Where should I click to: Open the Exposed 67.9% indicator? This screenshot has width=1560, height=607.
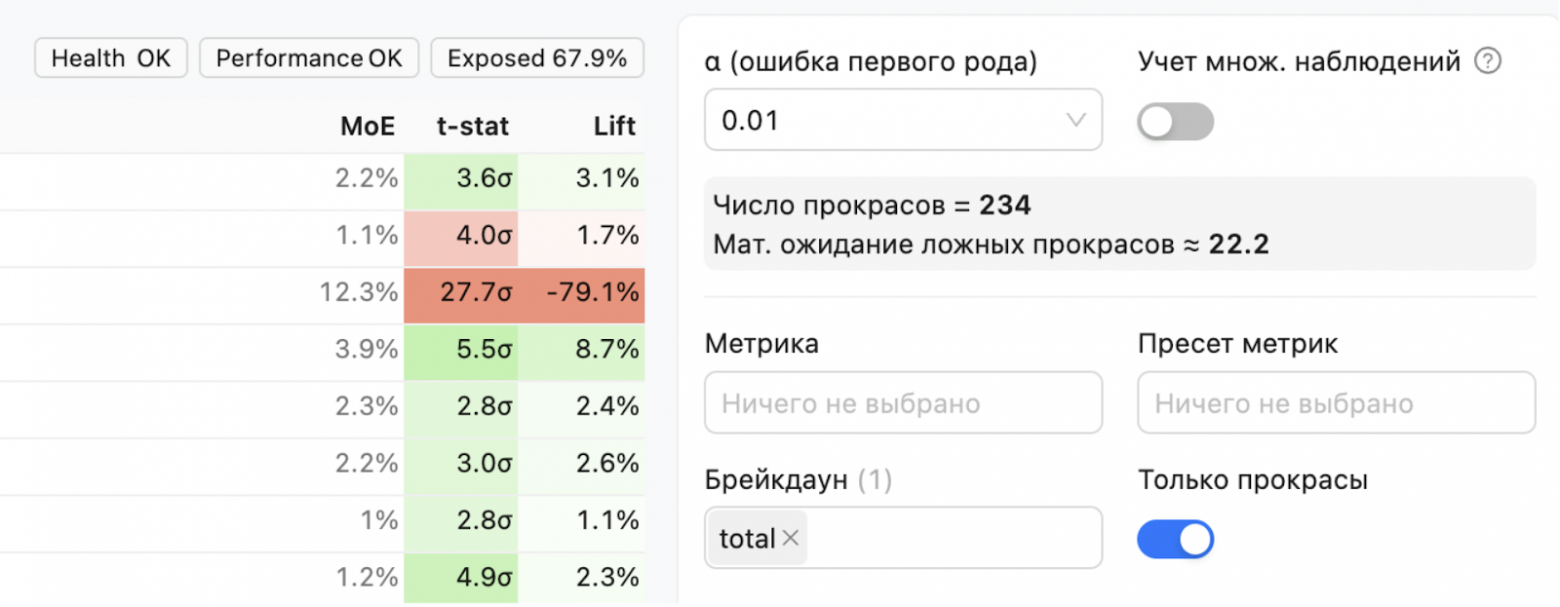point(536,57)
